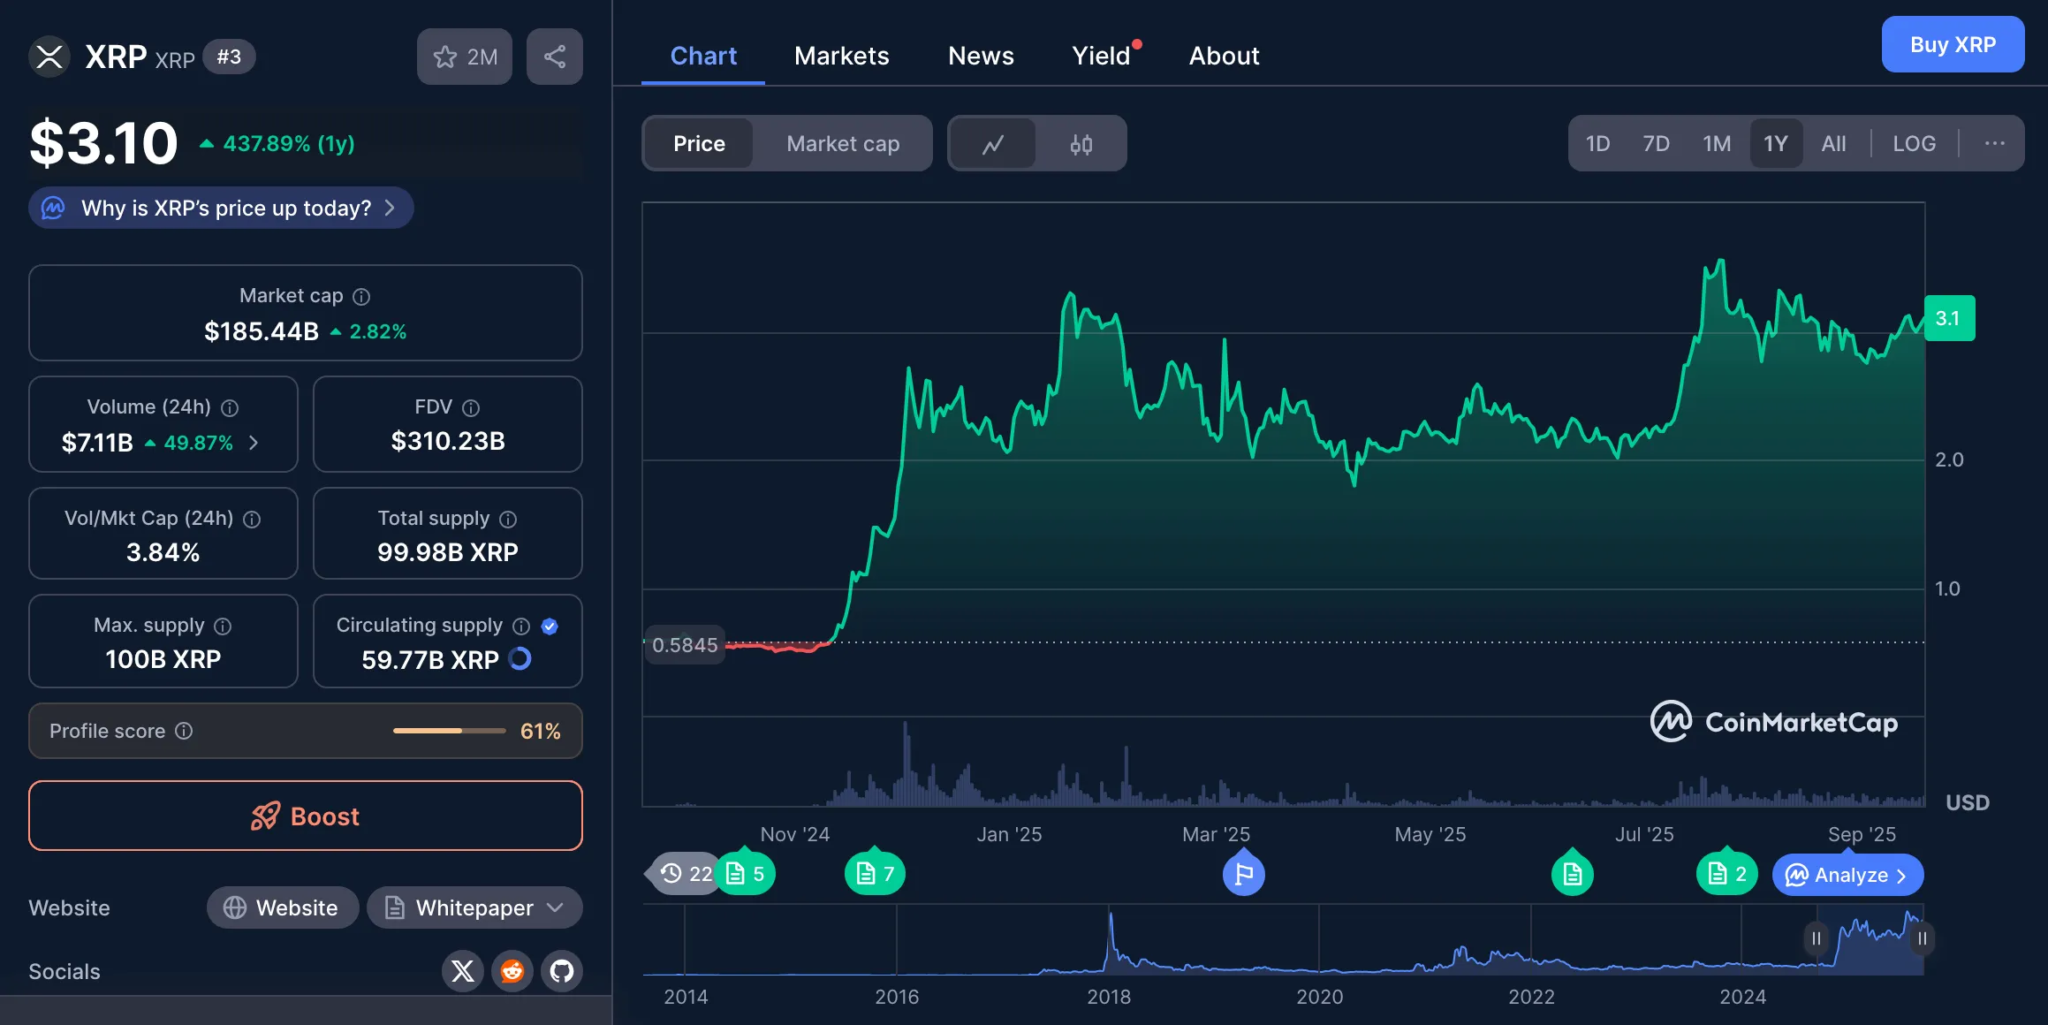Open news marker labeled 2
The image size is (2048, 1025).
[x=1727, y=874]
